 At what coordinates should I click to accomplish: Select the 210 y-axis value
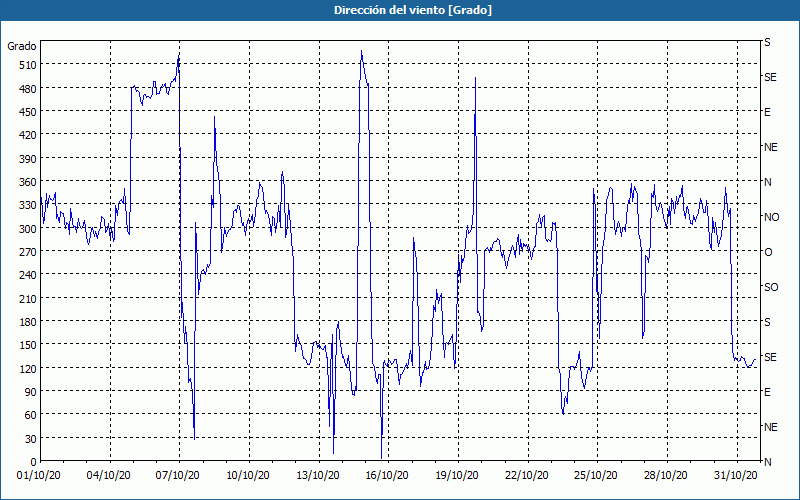coord(27,298)
